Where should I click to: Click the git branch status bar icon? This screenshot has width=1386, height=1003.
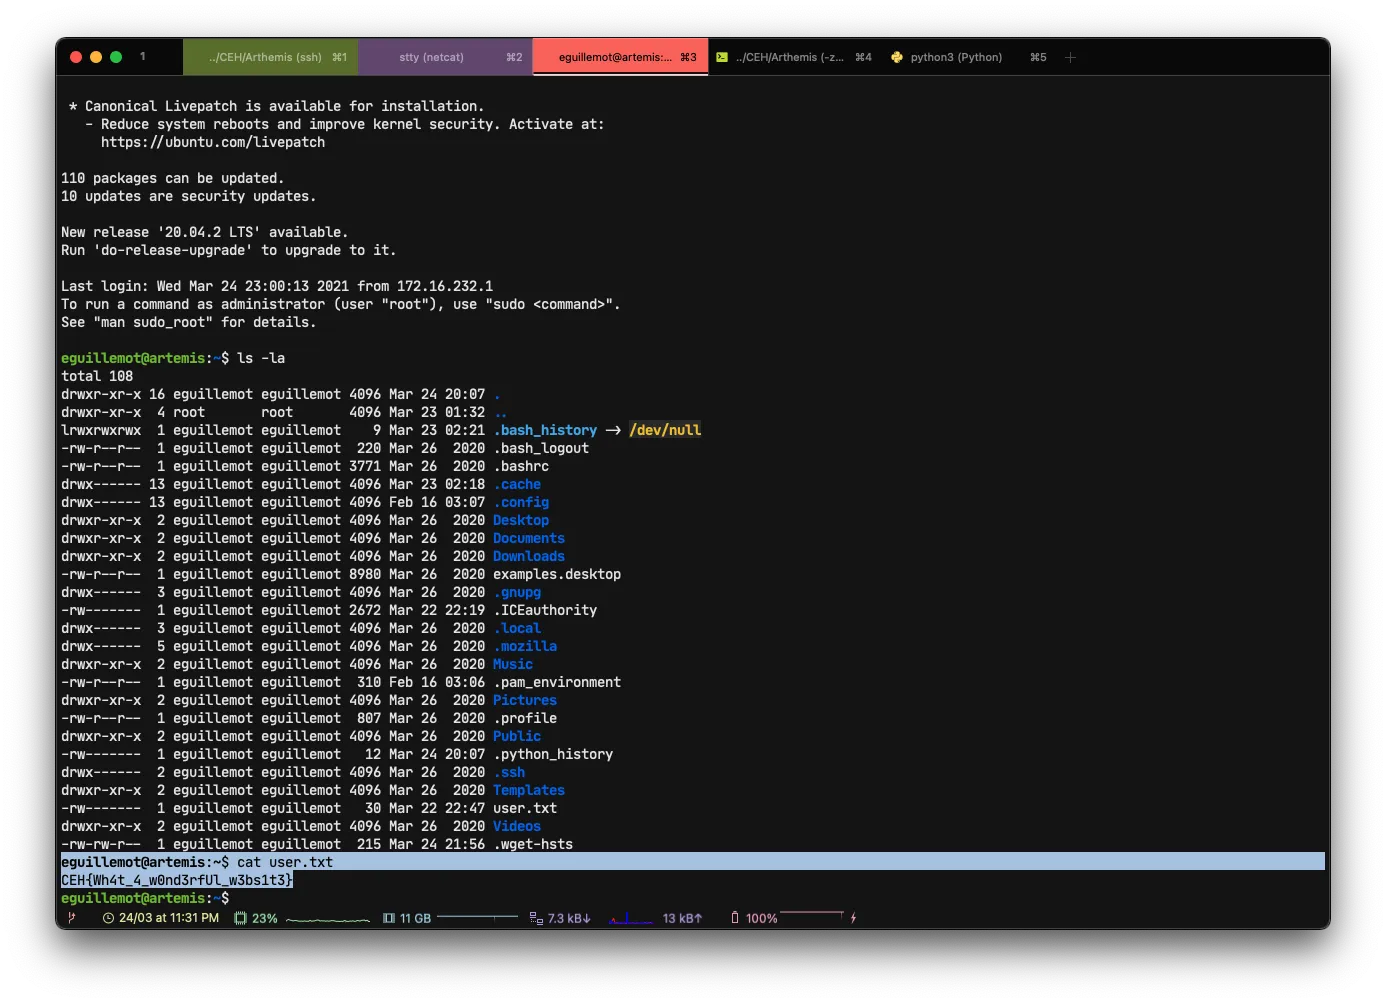point(71,918)
